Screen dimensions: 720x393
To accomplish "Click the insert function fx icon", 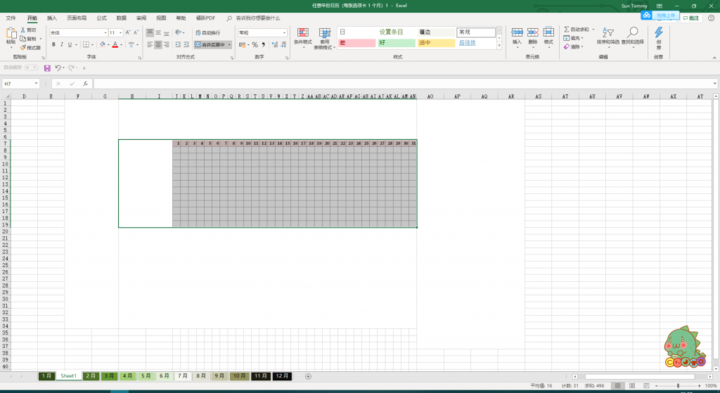I will pos(85,84).
